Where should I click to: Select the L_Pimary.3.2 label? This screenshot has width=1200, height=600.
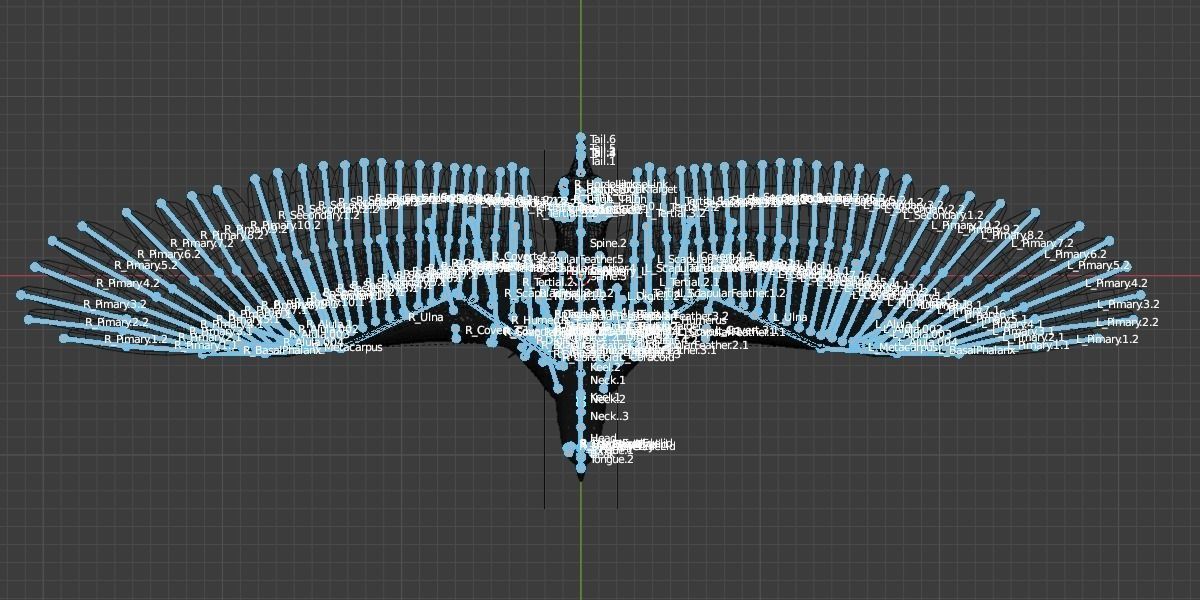coord(1128,304)
